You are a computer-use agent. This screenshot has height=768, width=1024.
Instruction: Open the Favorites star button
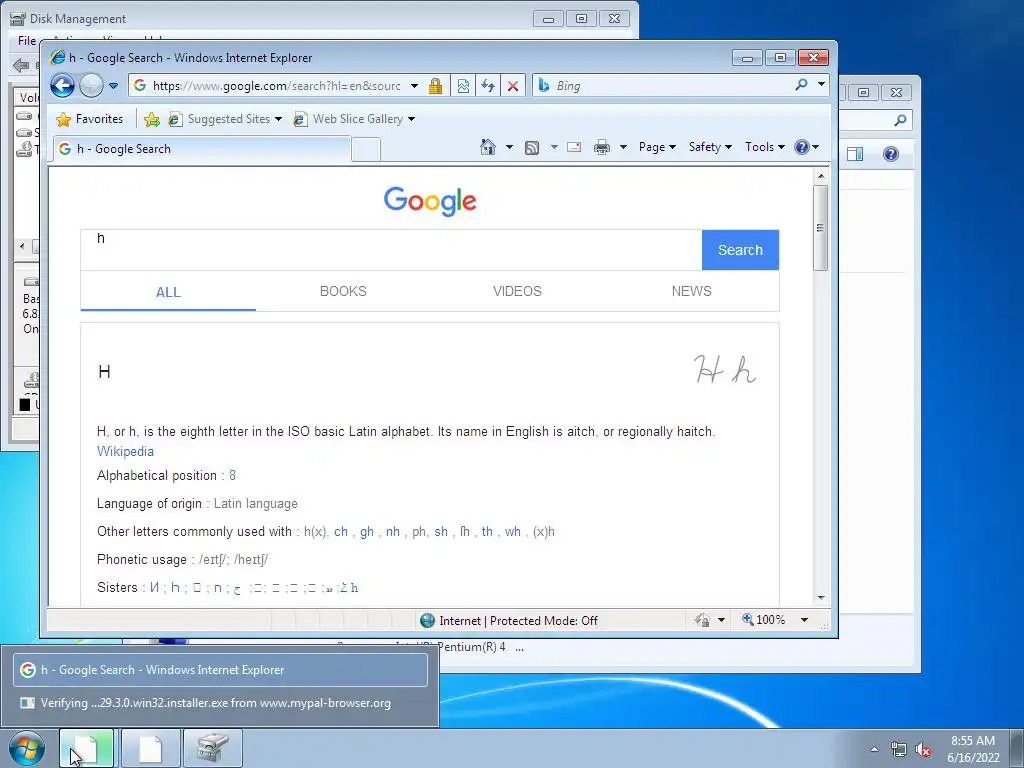(89, 119)
